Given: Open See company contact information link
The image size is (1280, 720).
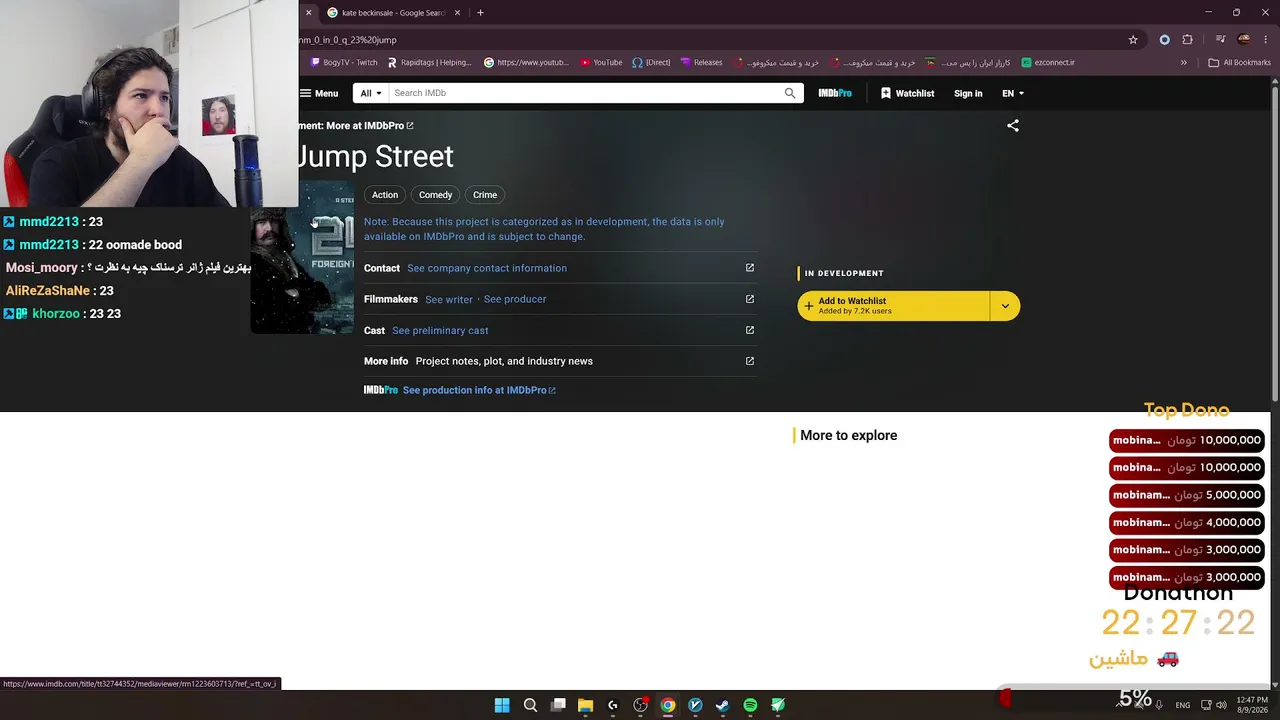Looking at the screenshot, I should [487, 268].
